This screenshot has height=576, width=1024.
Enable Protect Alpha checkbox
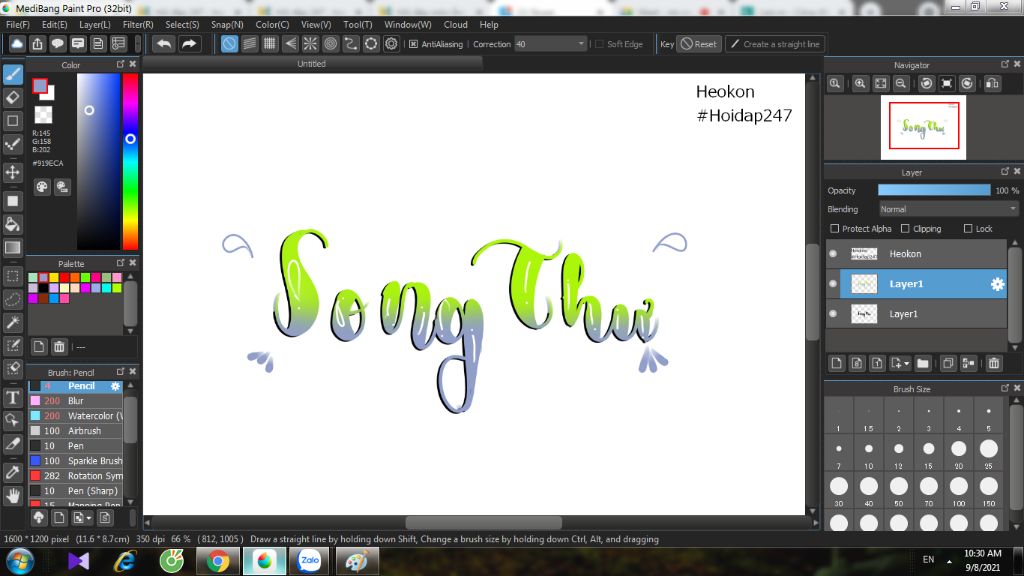pyautogui.click(x=834, y=229)
